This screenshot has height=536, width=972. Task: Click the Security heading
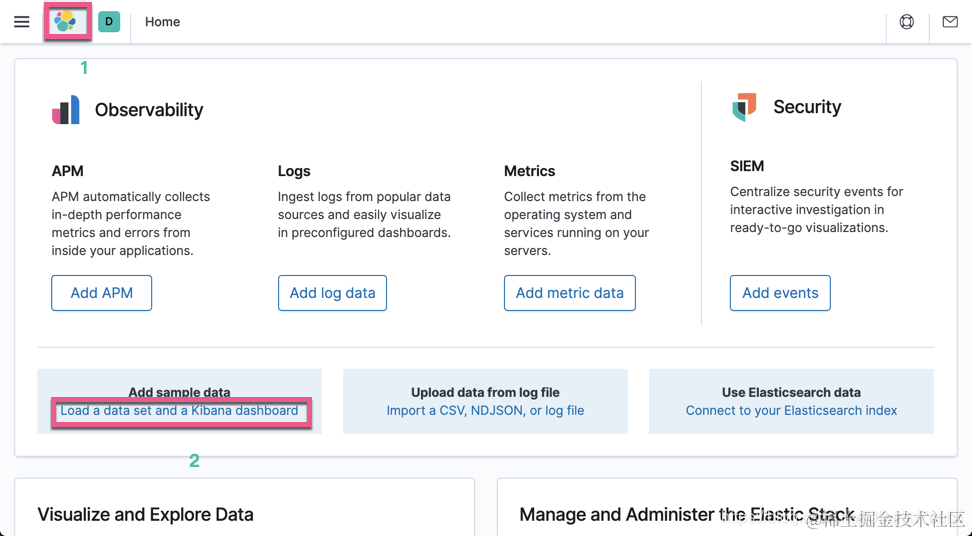tap(807, 107)
